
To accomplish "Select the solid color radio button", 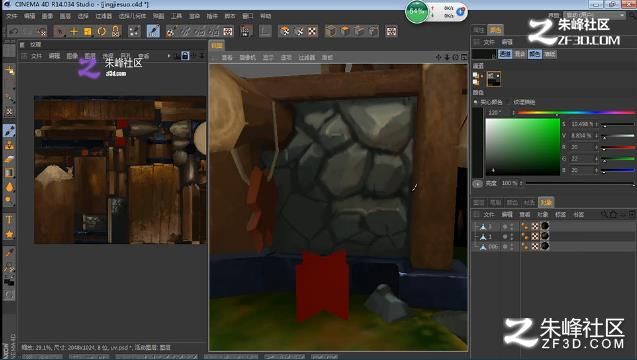I will click(475, 102).
